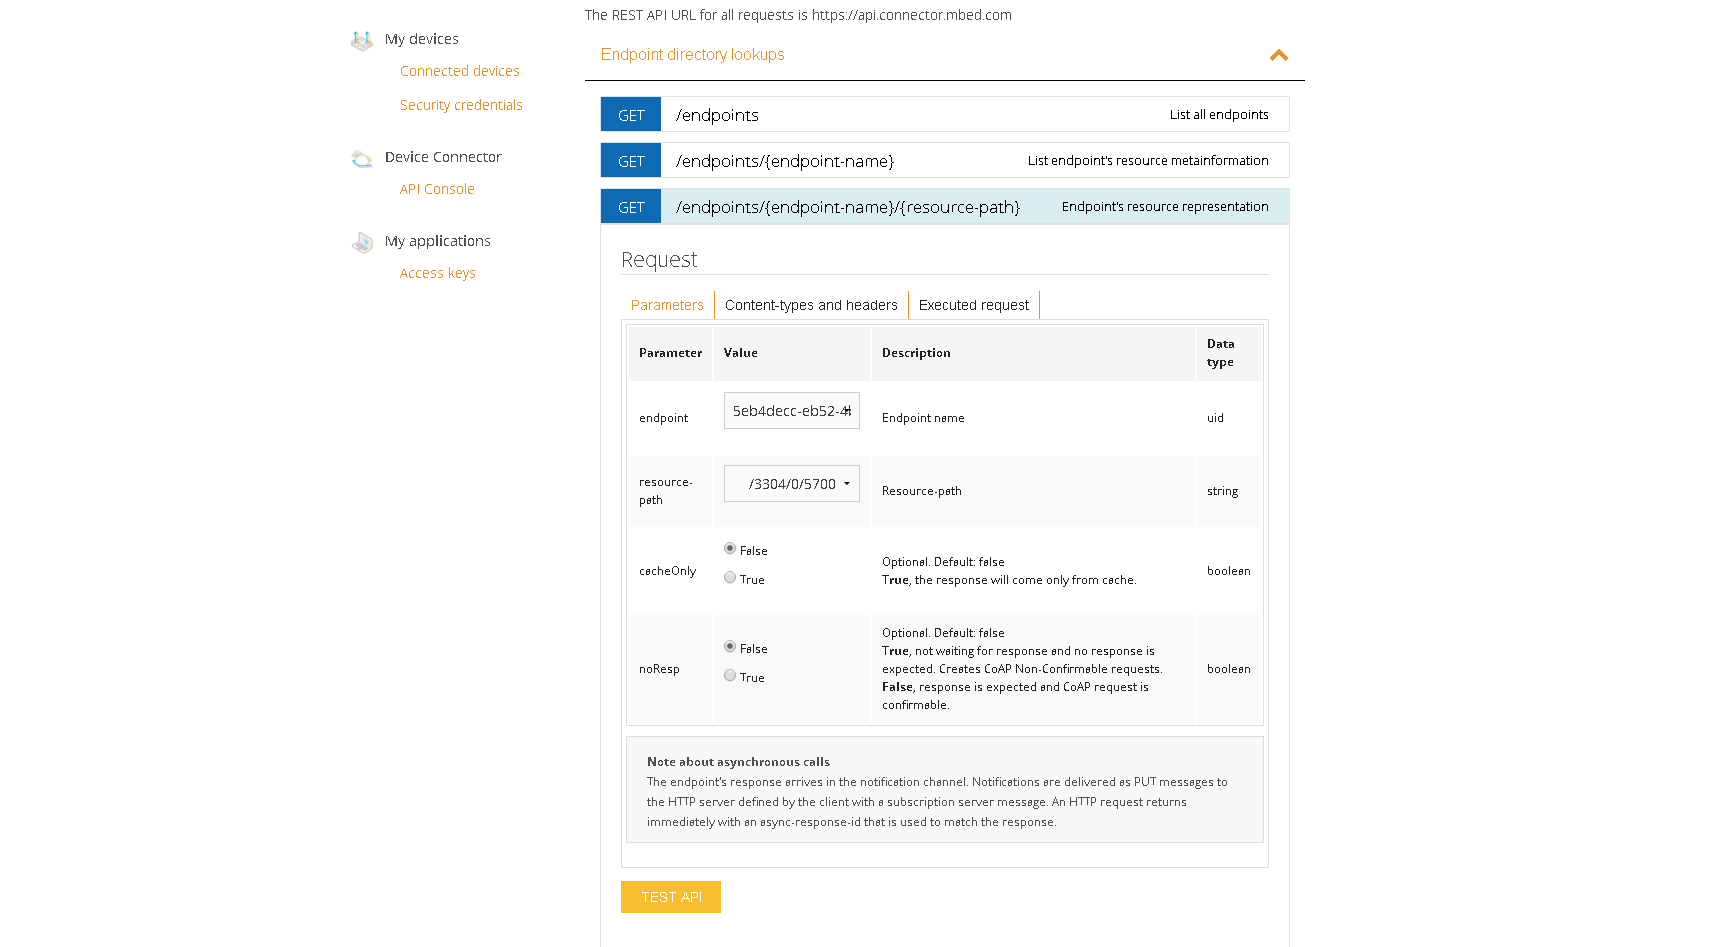Screen dimensions: 1721x947
Task: Click the My applications icon
Action: tap(362, 242)
